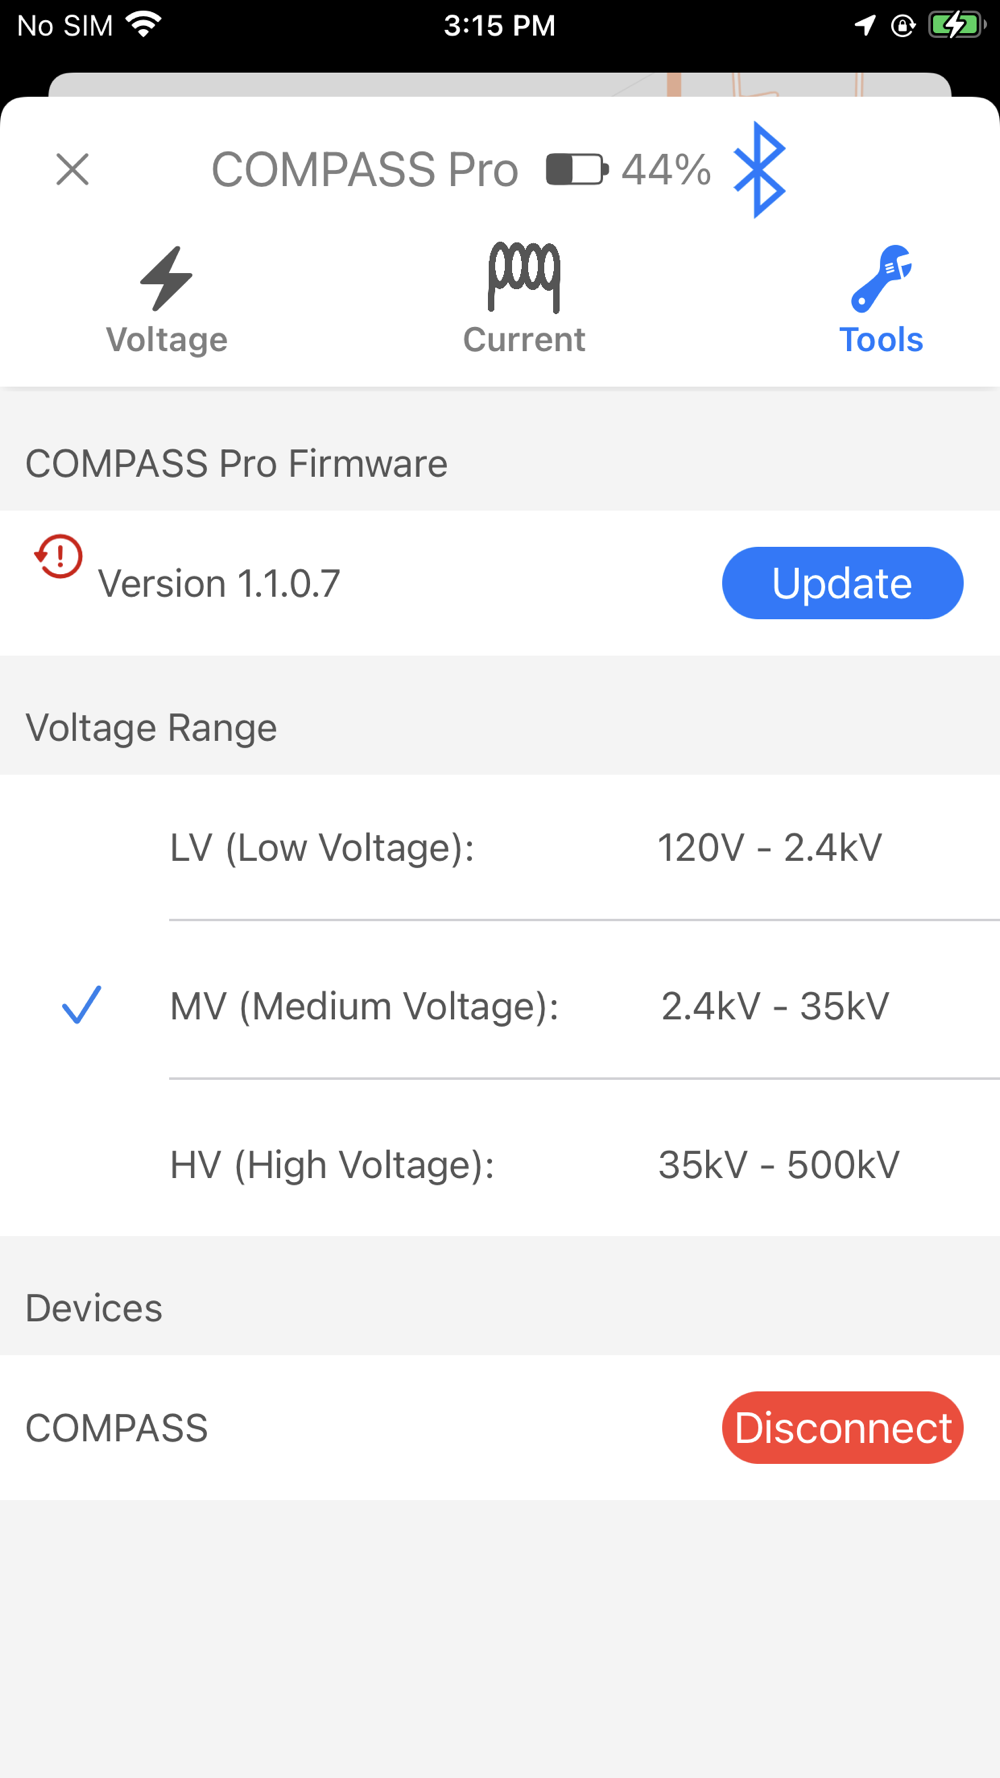The height and width of the screenshot is (1778, 1000).
Task: Select the Current coil icon
Action: click(524, 277)
